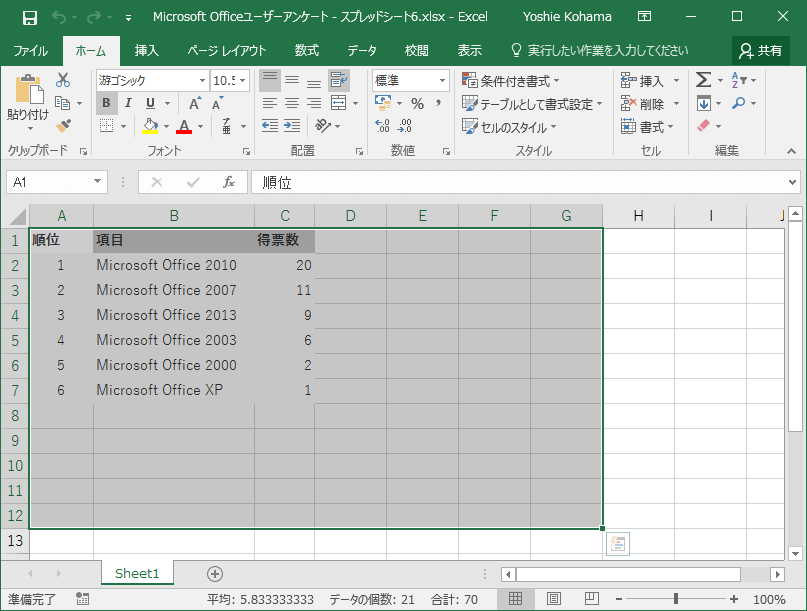Click the Fill Color yellow swatch
This screenshot has width=807, height=611.
pyautogui.click(x=150, y=126)
